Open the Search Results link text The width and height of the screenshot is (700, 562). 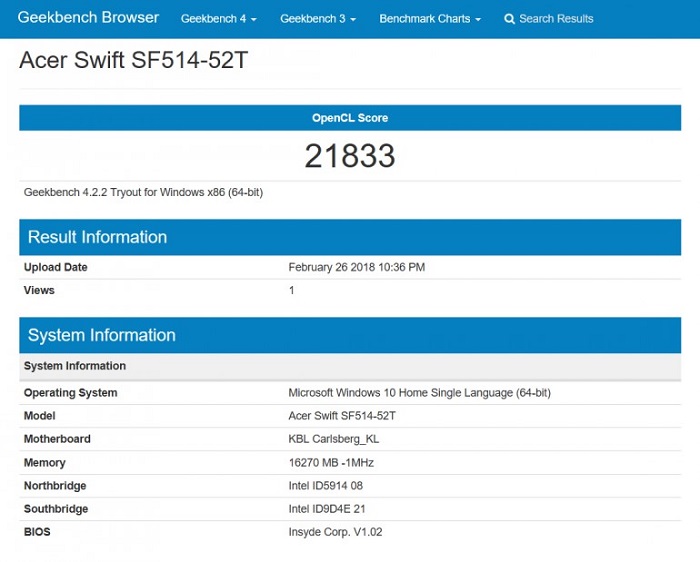click(556, 19)
